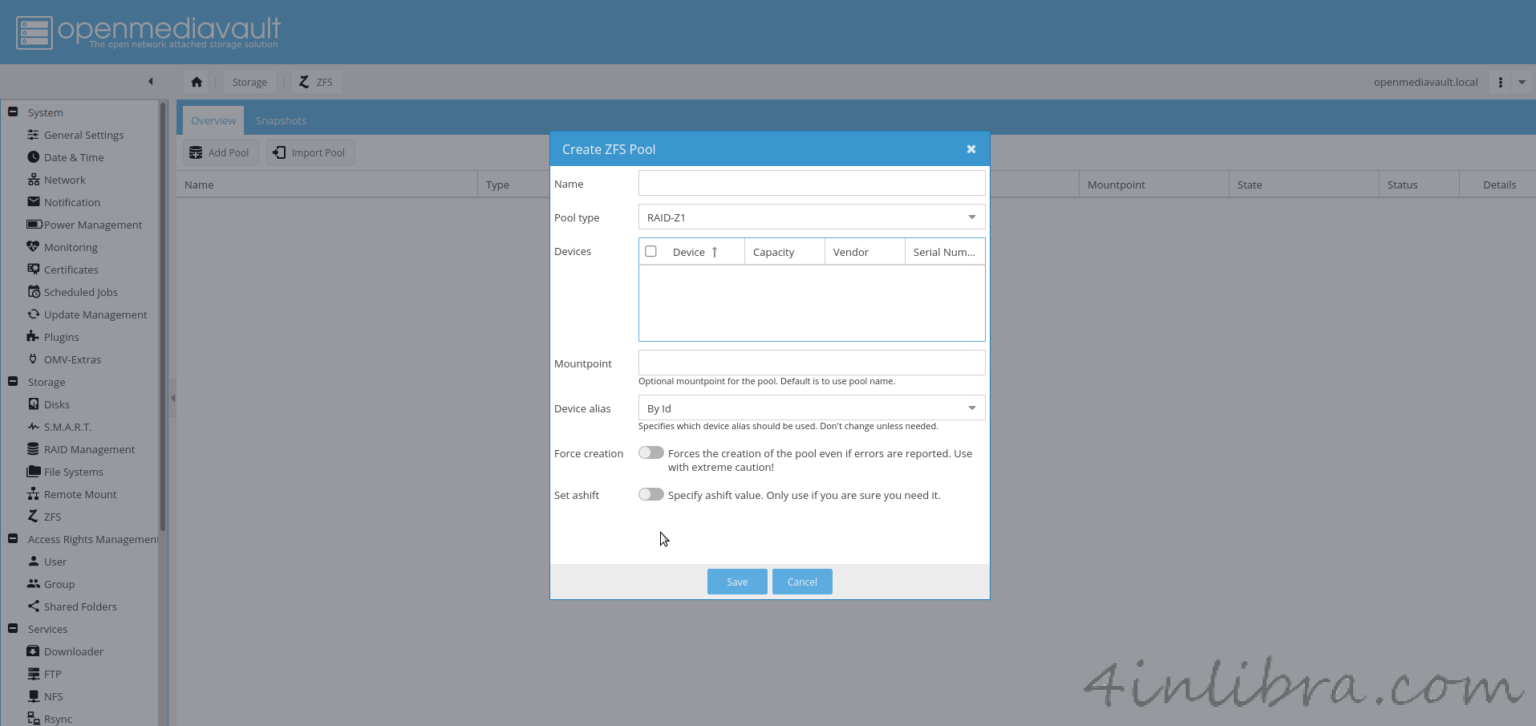Click the Shared Folders share icon
Screen dimensions: 1536x726
34,607
